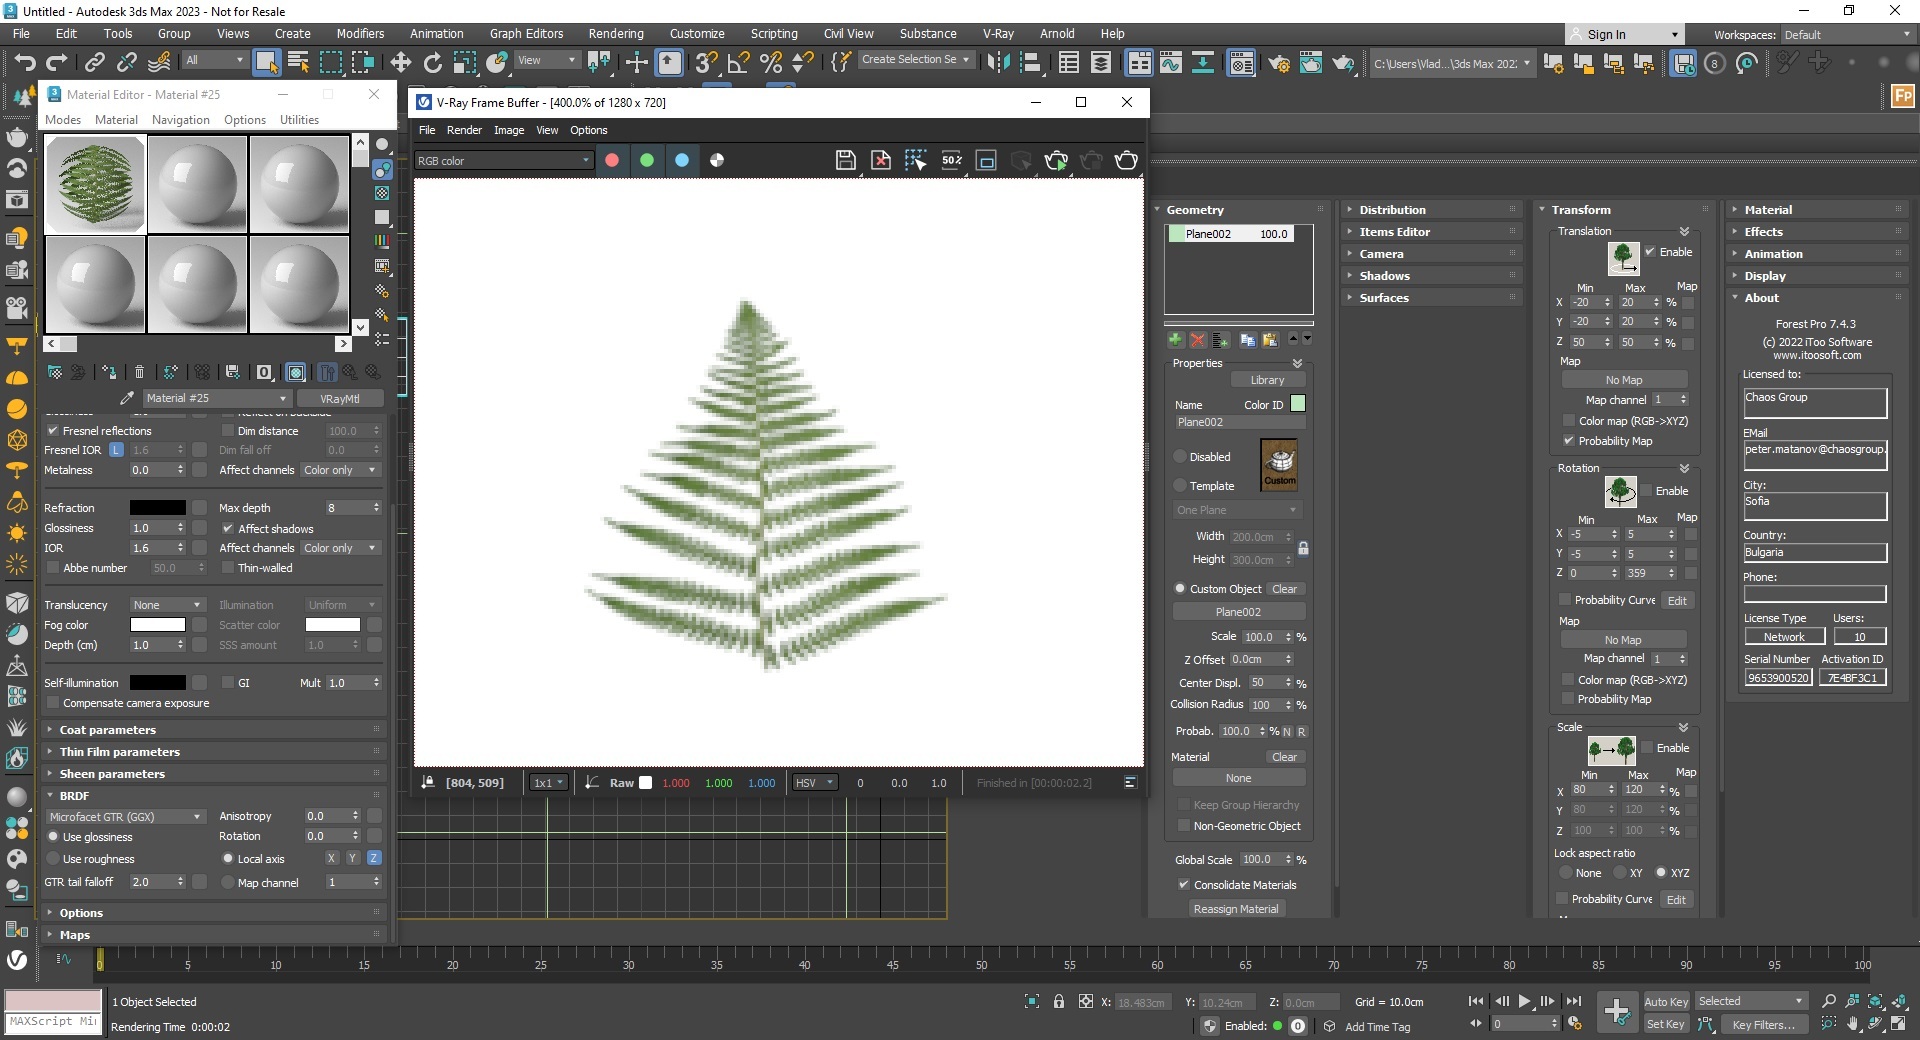The width and height of the screenshot is (1920, 1040).
Task: Click the Play Animation button
Action: pyautogui.click(x=1524, y=1001)
